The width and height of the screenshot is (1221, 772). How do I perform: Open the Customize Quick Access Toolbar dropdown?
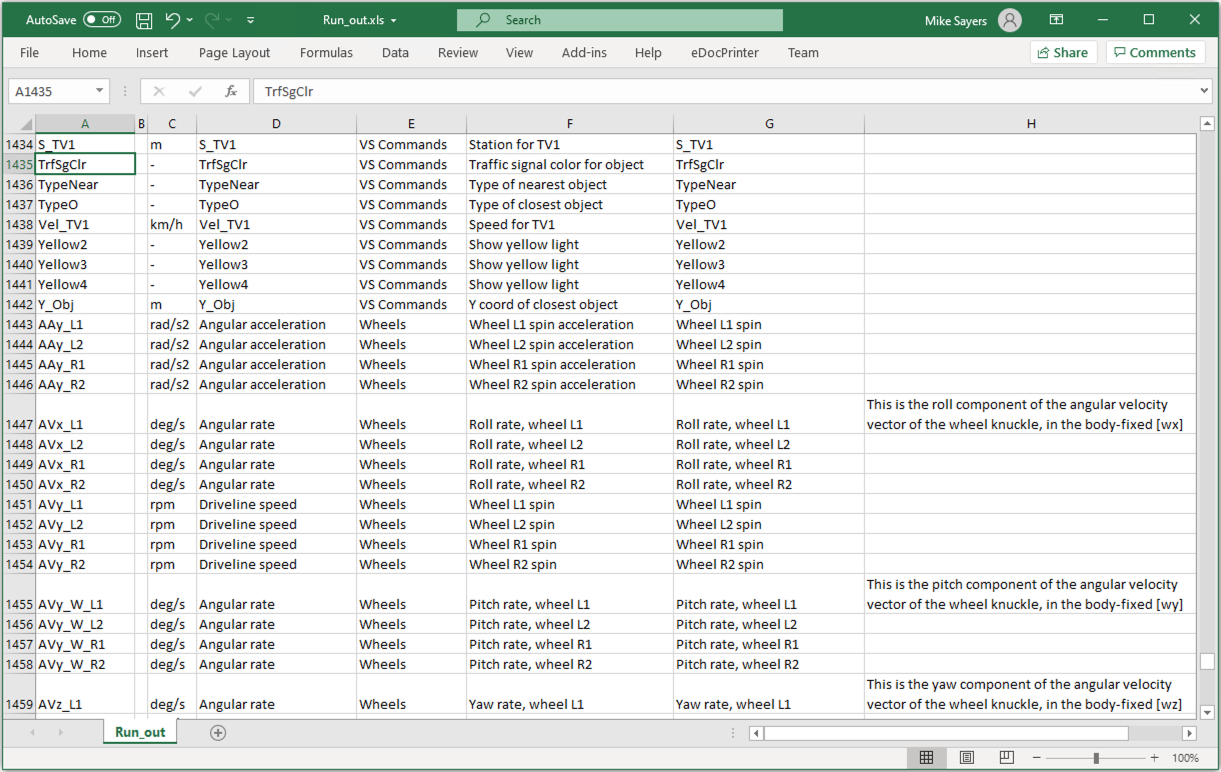pos(250,20)
